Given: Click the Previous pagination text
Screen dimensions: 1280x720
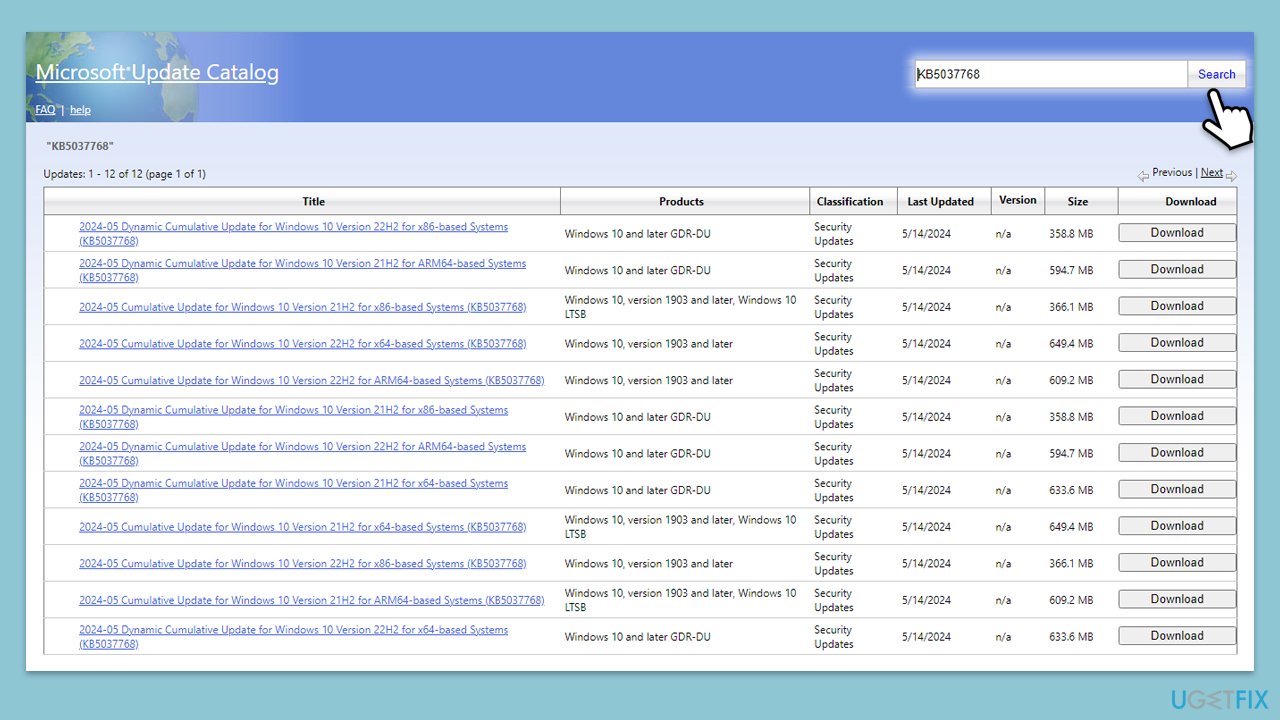Looking at the screenshot, I should click(x=1172, y=172).
